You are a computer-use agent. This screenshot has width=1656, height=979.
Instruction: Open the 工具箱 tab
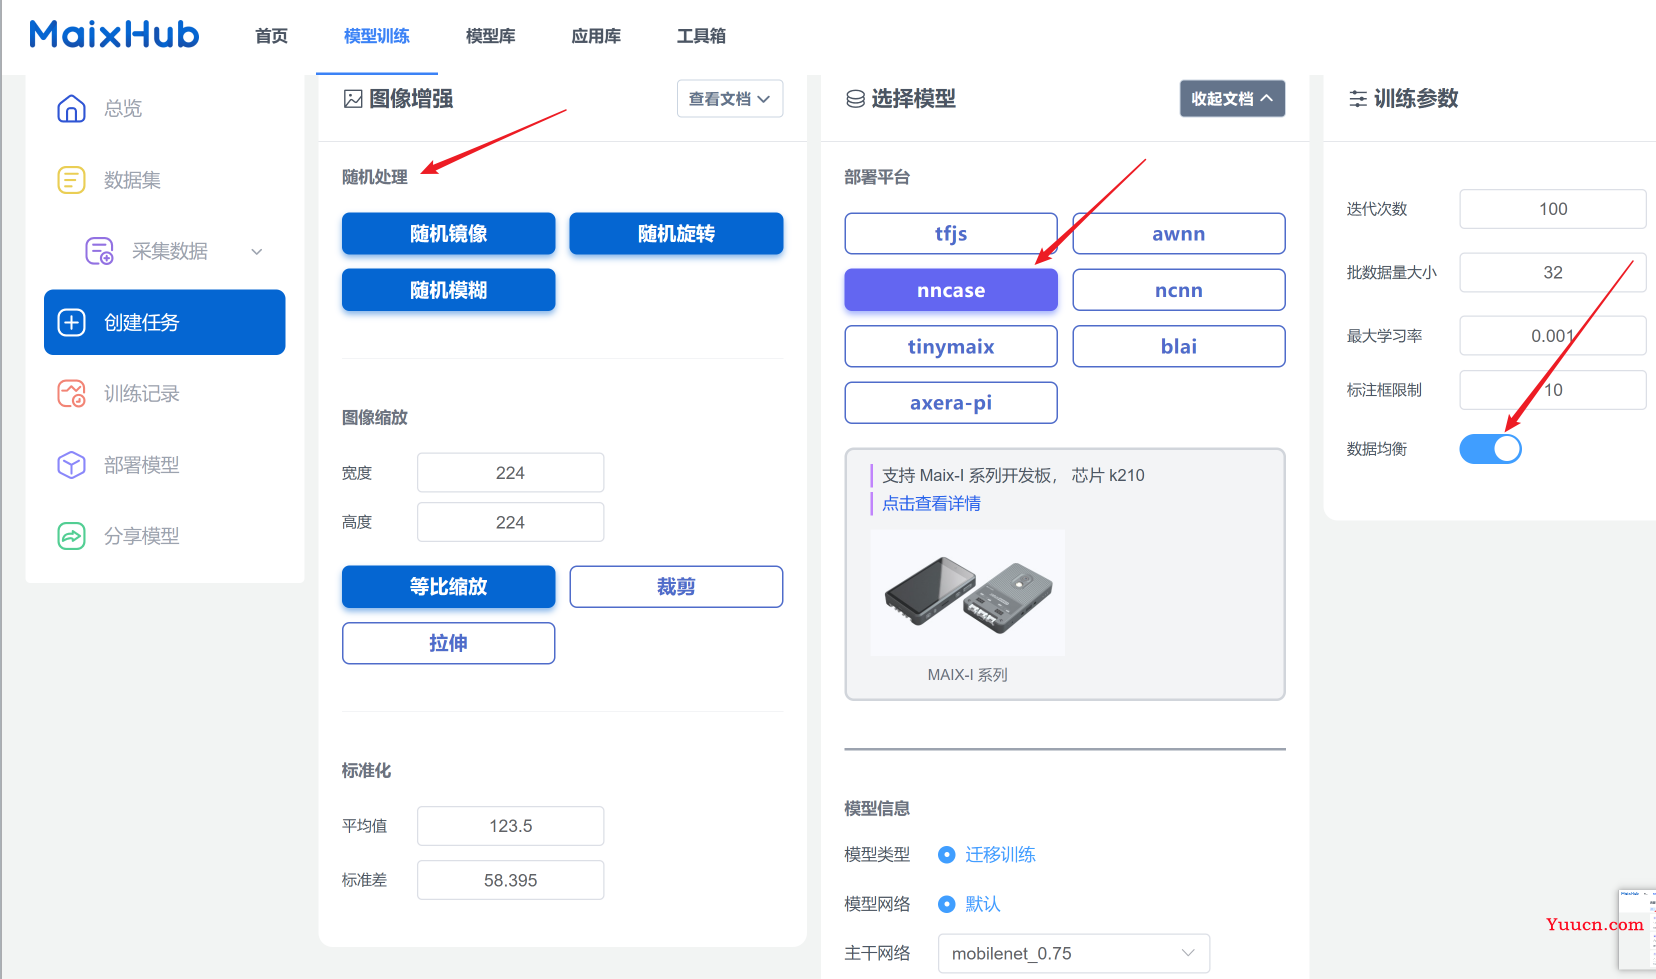coord(701,36)
